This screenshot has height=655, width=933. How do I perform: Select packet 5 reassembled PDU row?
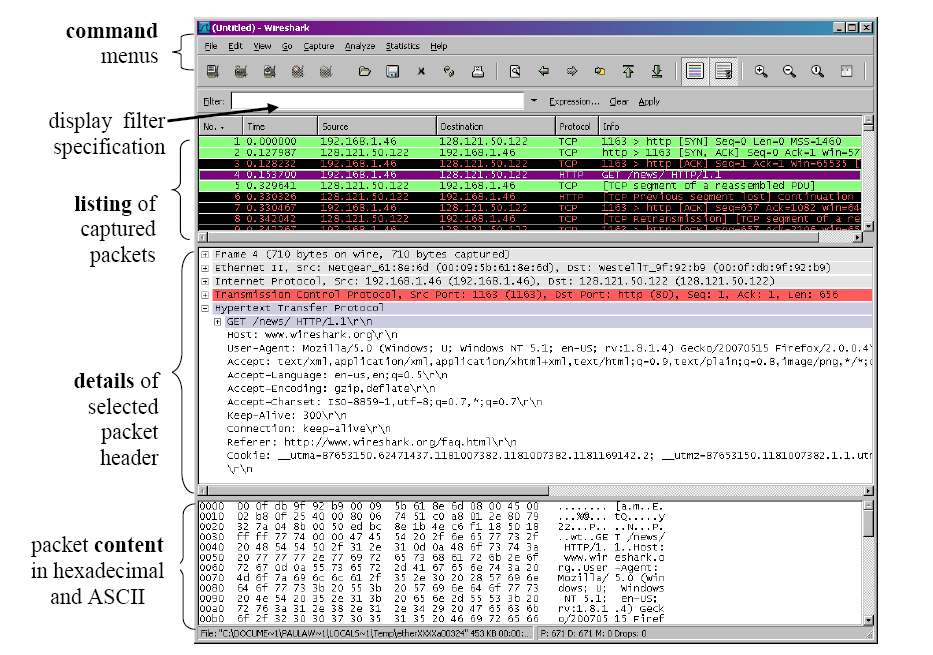(530, 186)
